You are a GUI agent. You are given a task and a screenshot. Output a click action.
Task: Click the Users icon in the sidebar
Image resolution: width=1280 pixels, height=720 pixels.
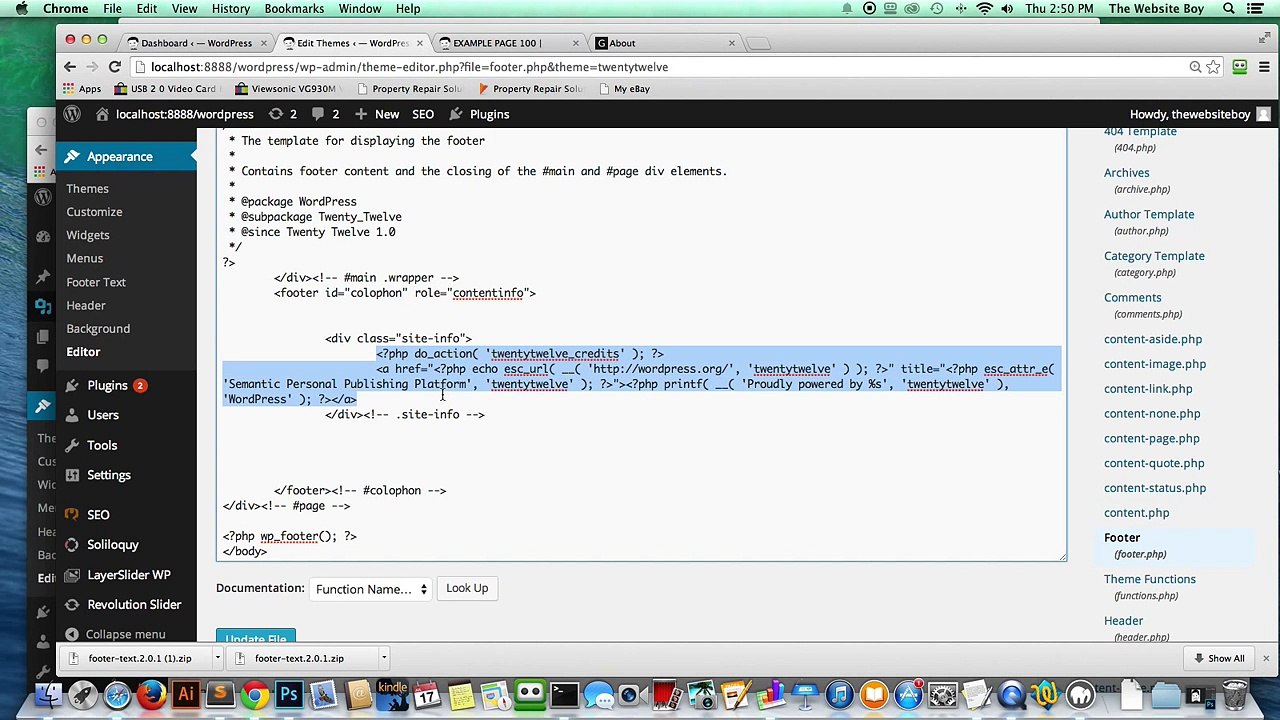71,415
